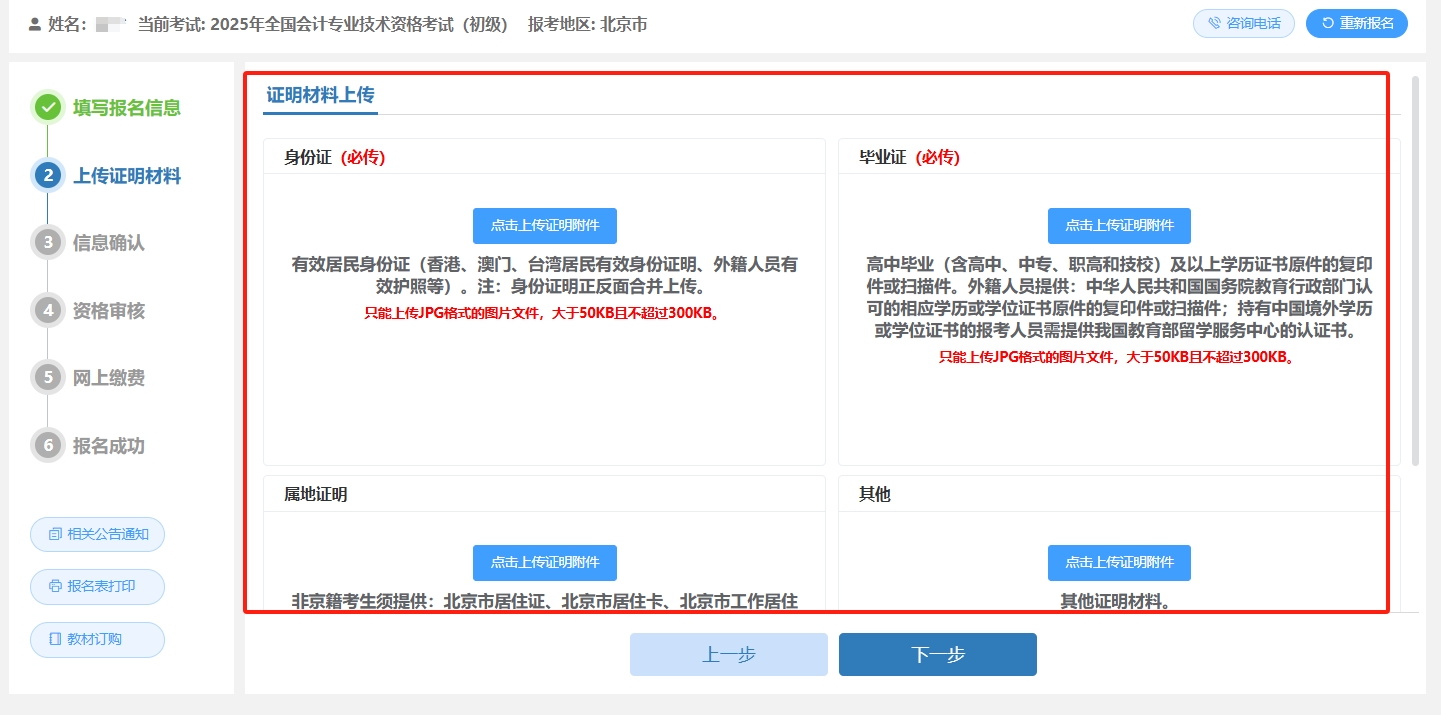Viewport: 1441px width, 715px height.
Task: Select step 6 icon 报名成功
Action: (48, 446)
